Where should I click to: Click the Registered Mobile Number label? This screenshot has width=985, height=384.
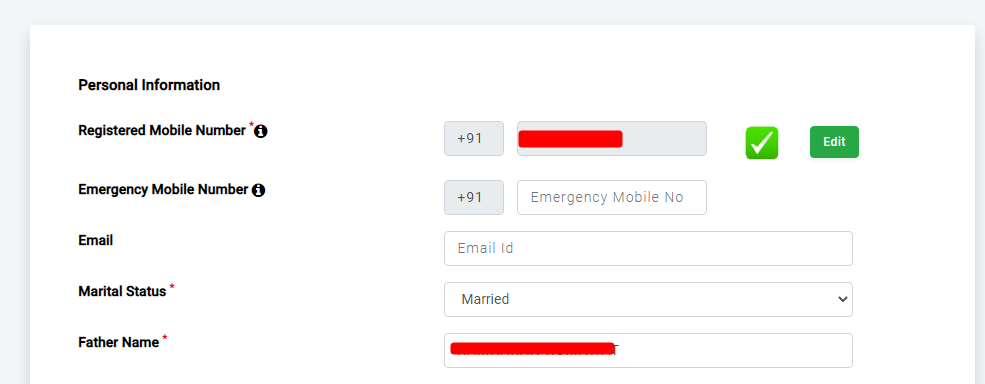point(162,131)
